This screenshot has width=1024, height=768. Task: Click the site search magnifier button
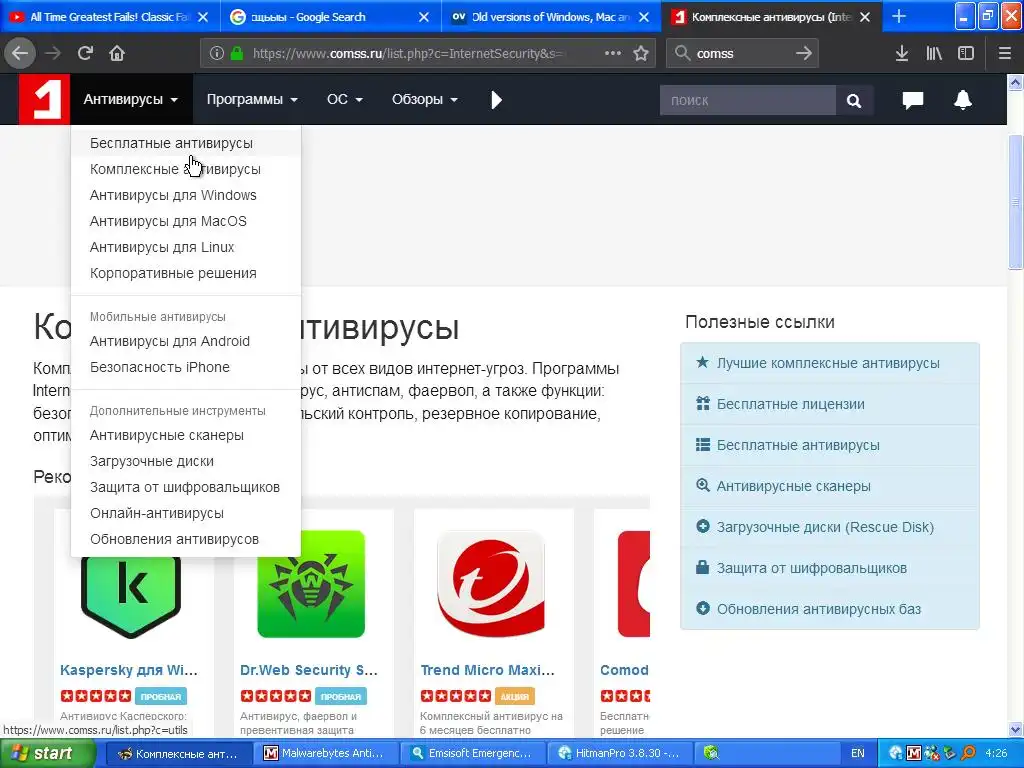854,101
